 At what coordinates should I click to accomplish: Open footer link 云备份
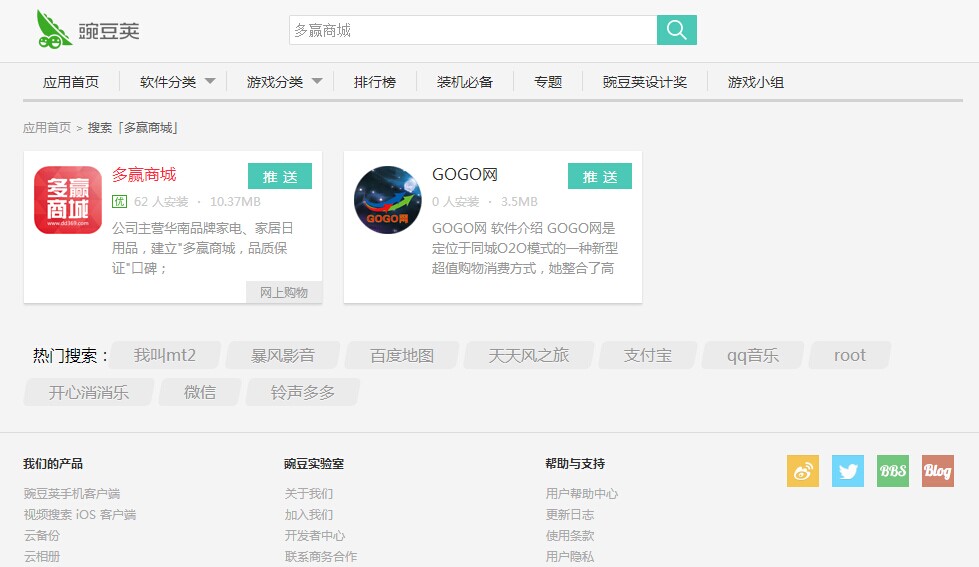42,536
